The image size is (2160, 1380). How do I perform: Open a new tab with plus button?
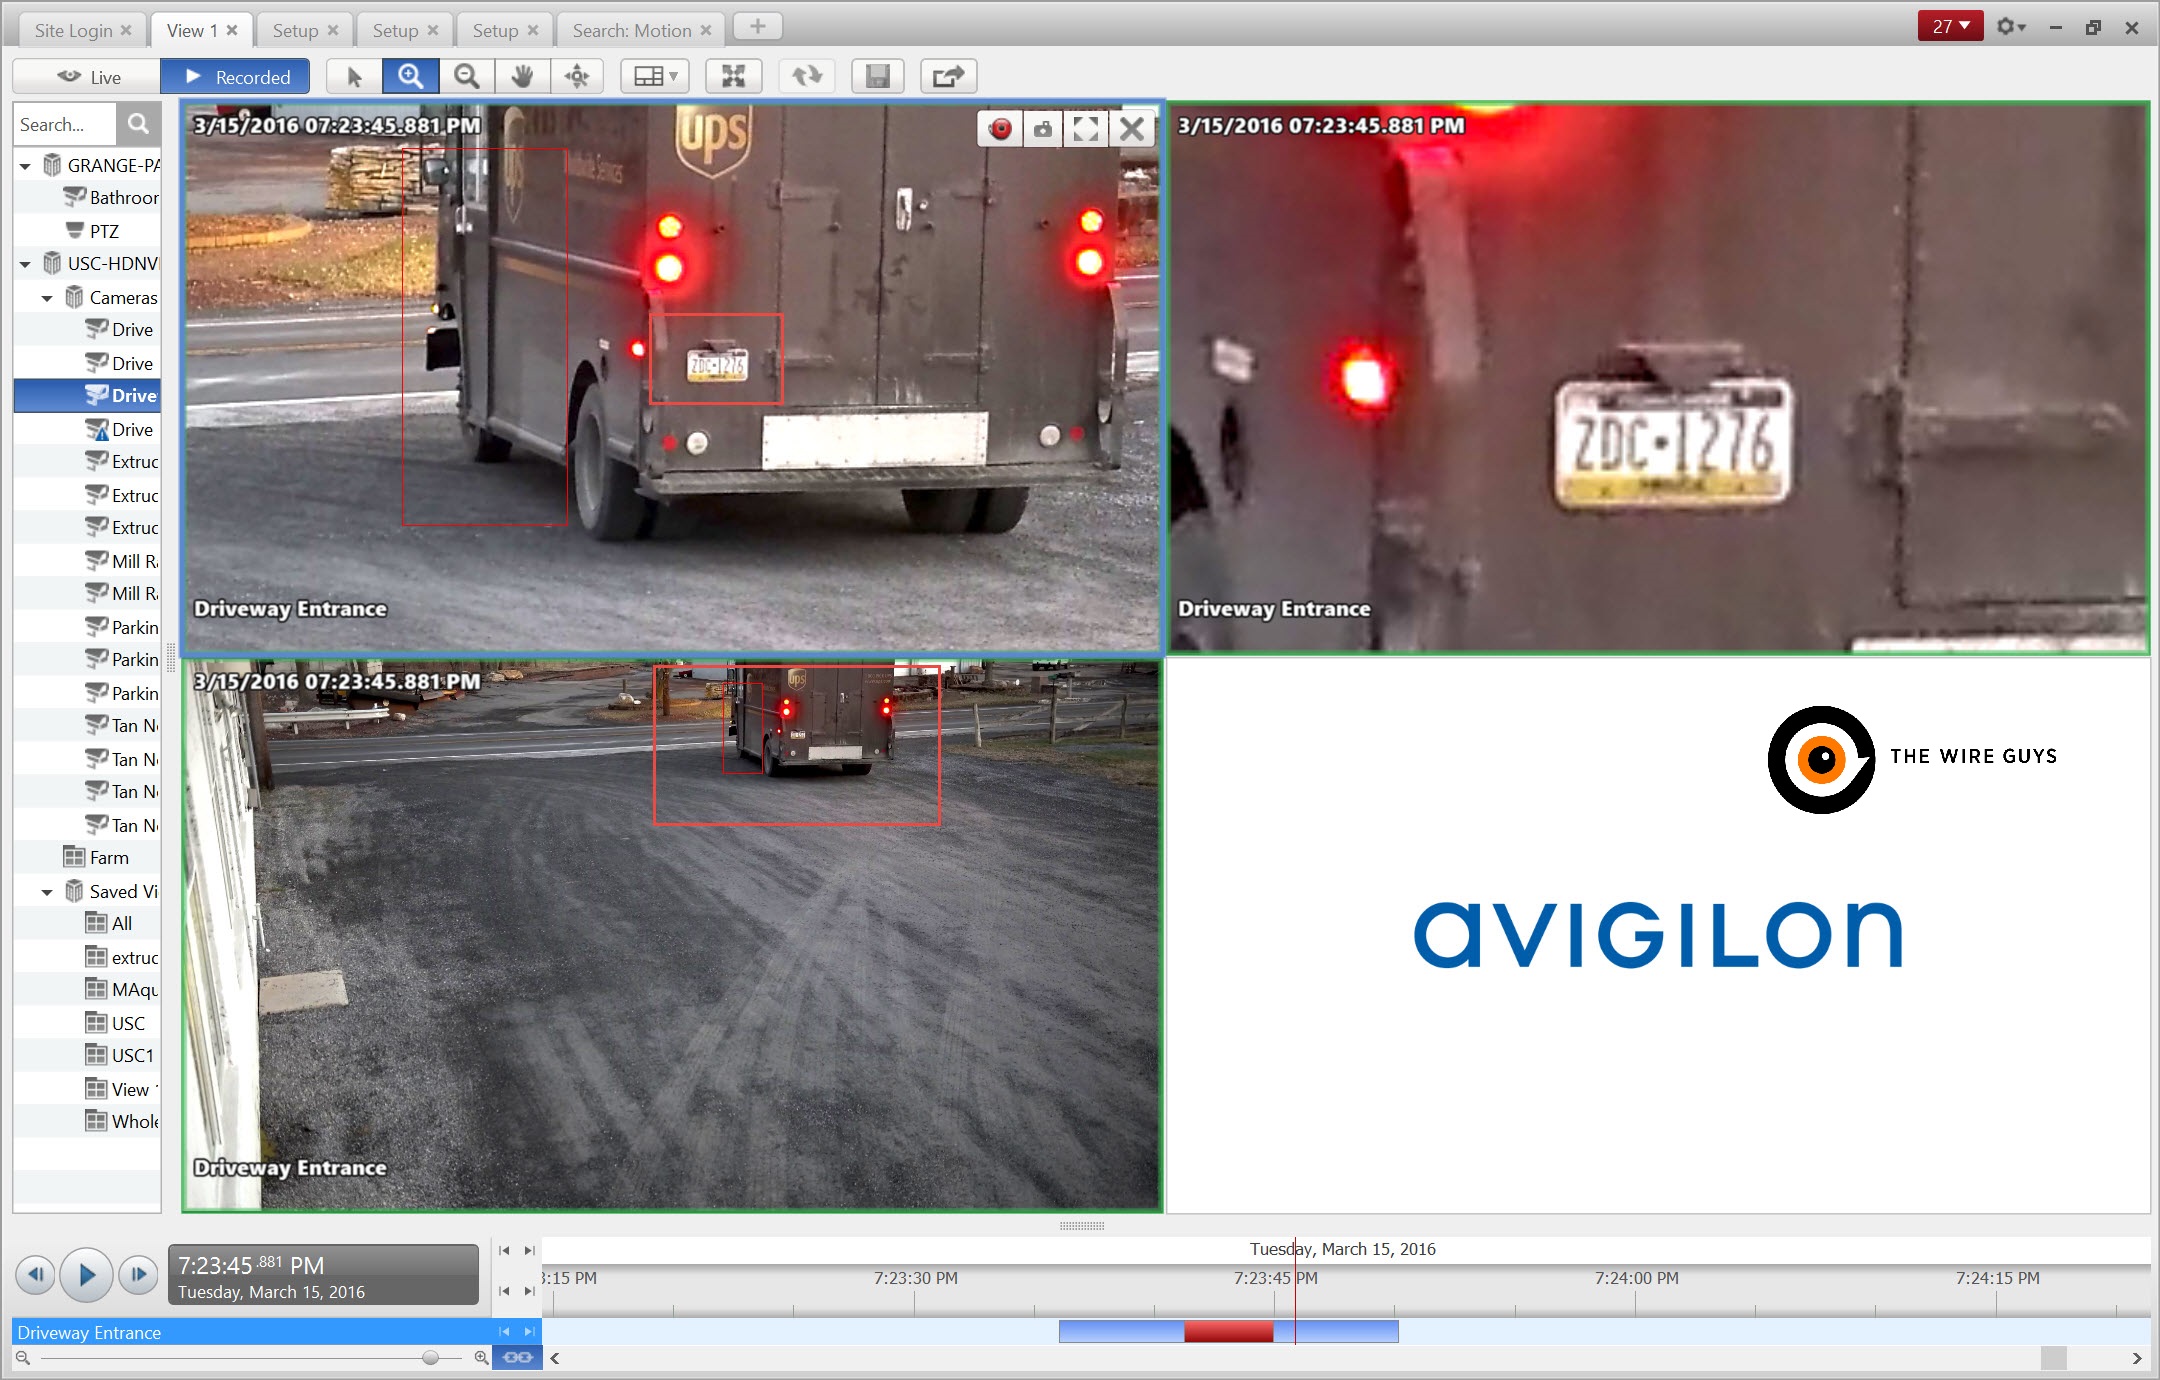click(x=758, y=27)
